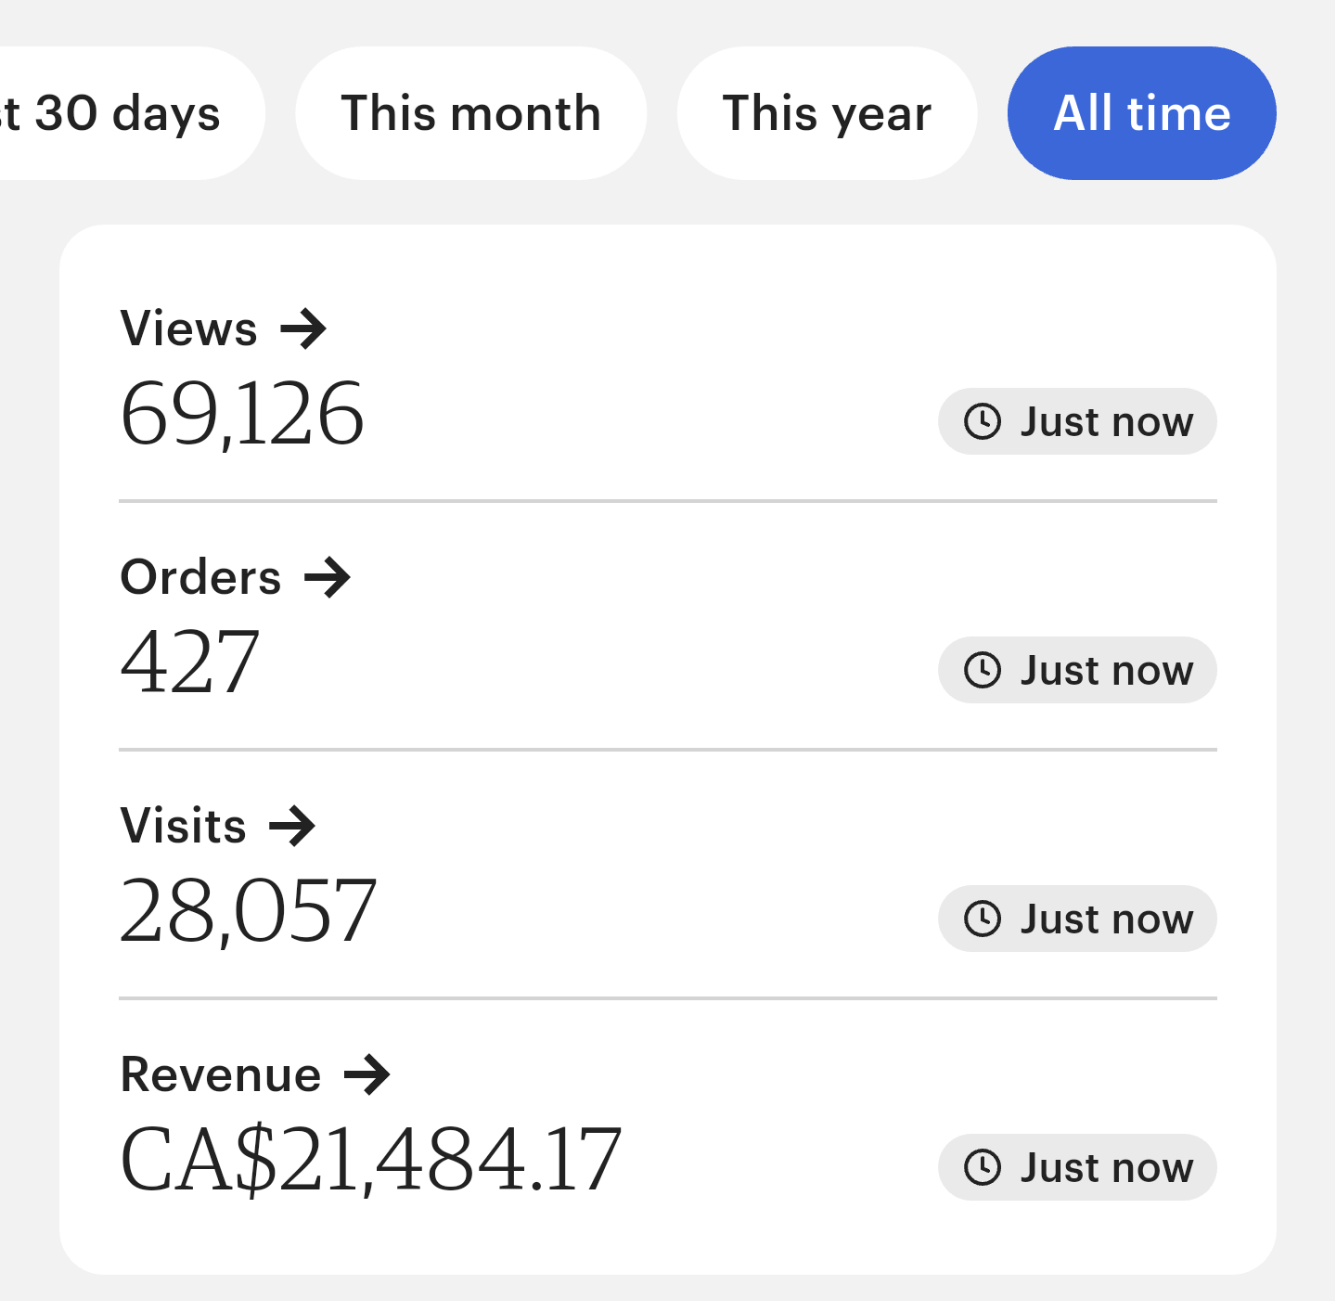The width and height of the screenshot is (1335, 1301).
Task: Click the Just now badge for Visits
Action: [x=1077, y=918]
